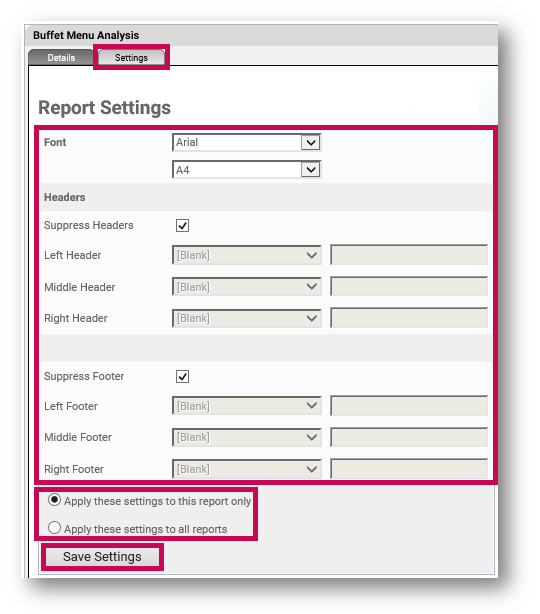Screen dimensions: 540x614
Task: Select Apply these settings to this report only
Action: pos(54,500)
